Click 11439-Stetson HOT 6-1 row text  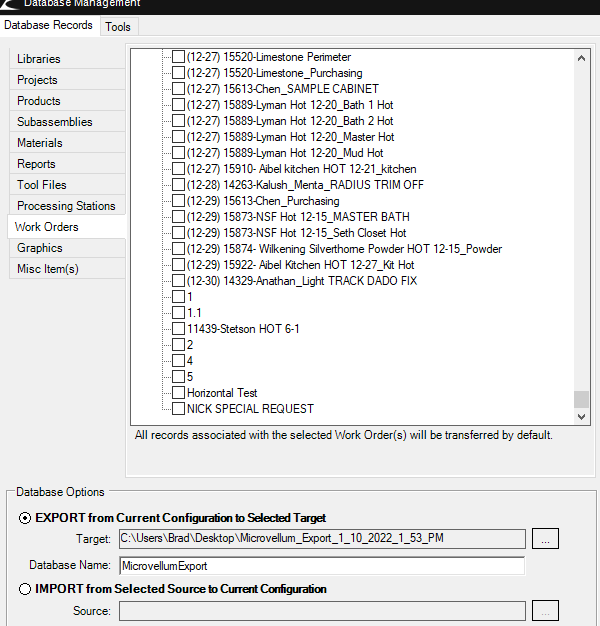coord(243,329)
